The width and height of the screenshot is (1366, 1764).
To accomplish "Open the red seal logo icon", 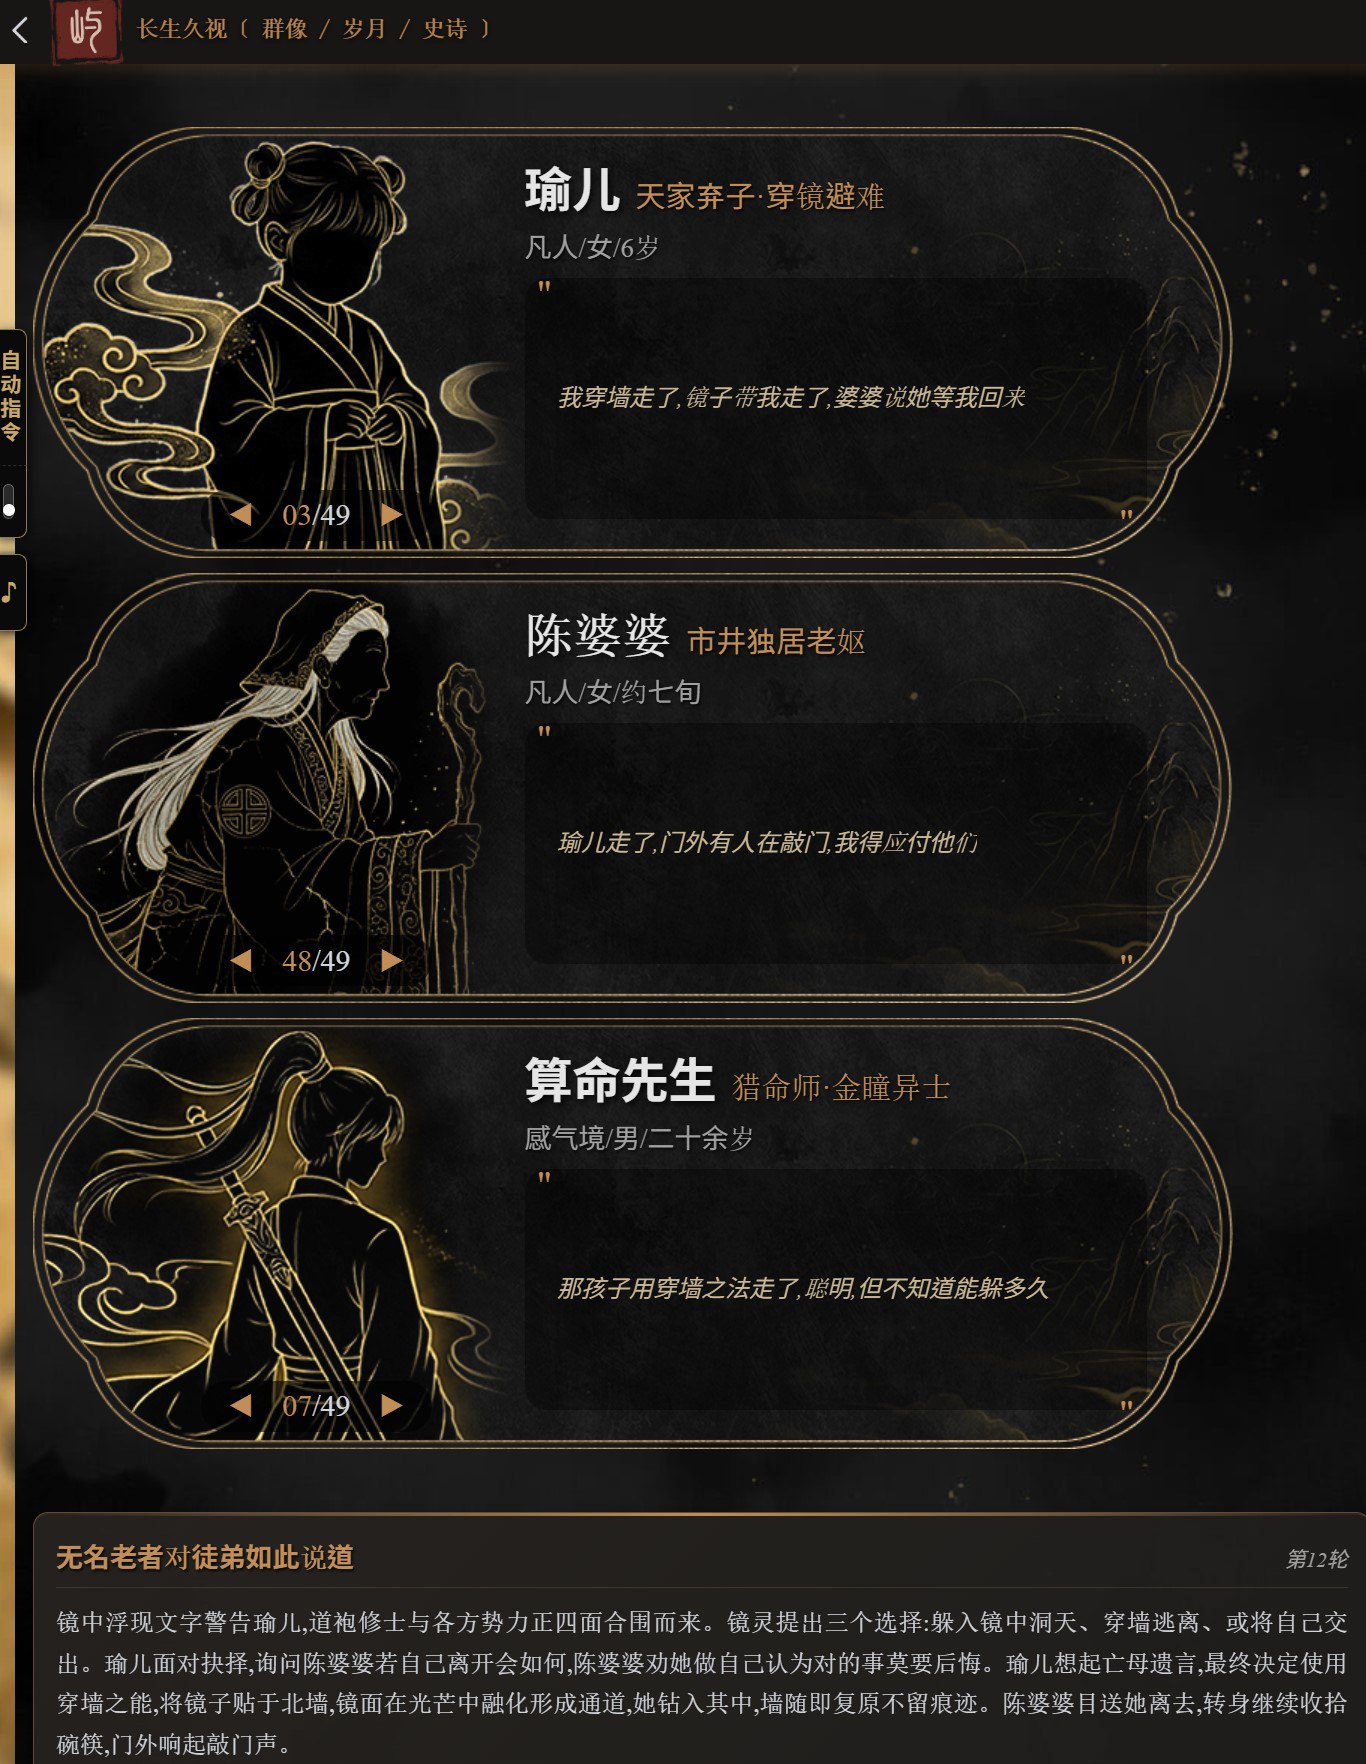I will [87, 31].
